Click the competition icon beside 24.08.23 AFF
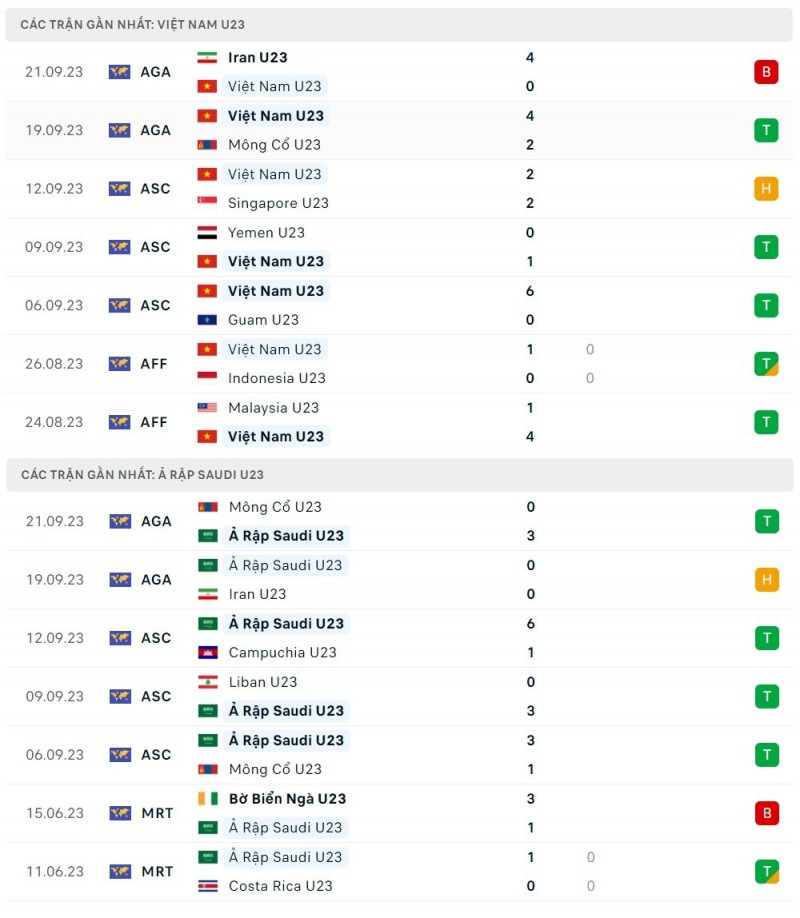This screenshot has width=800, height=918. point(120,422)
